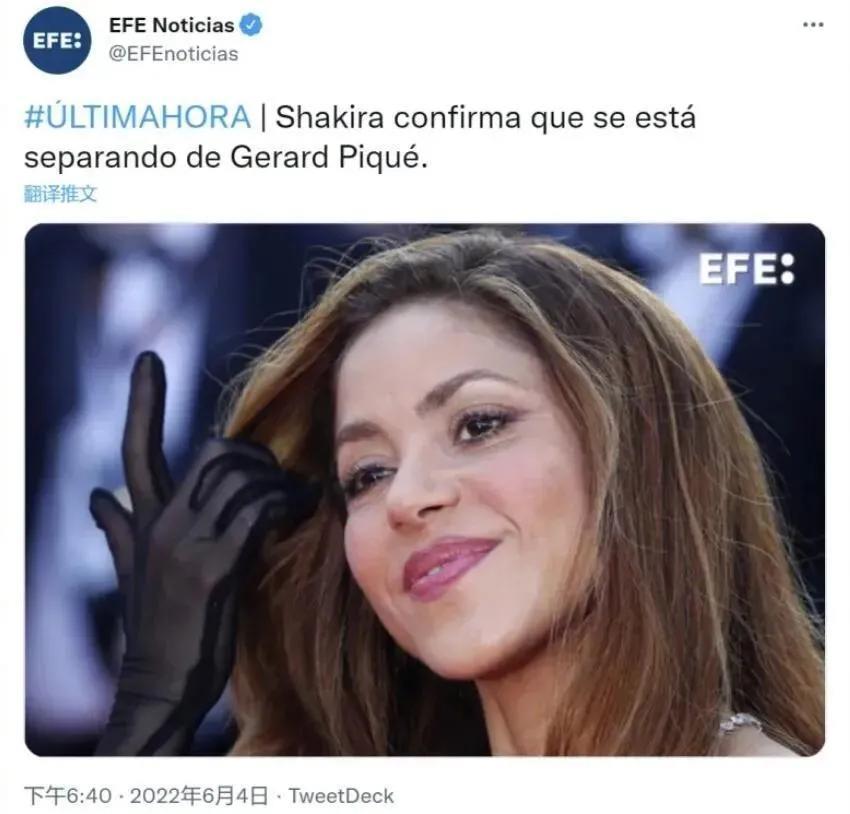850x814 pixels.
Task: Click the necklace at photo's bottom edge
Action: [x=740, y=723]
